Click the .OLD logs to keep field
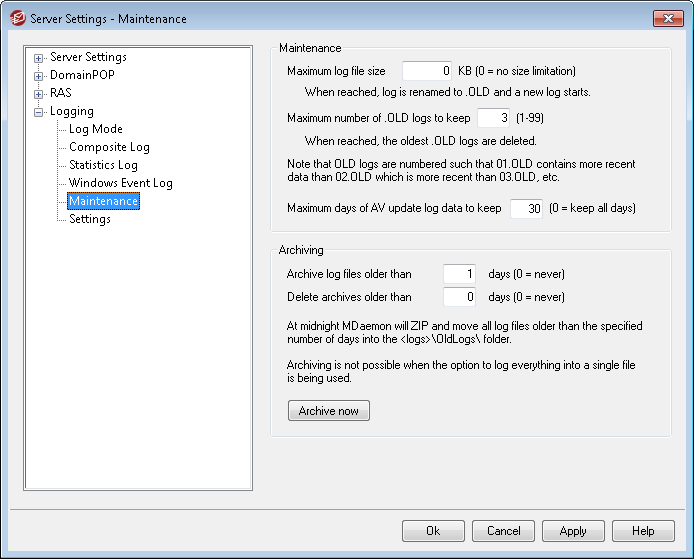This screenshot has height=559, width=694. [494, 119]
